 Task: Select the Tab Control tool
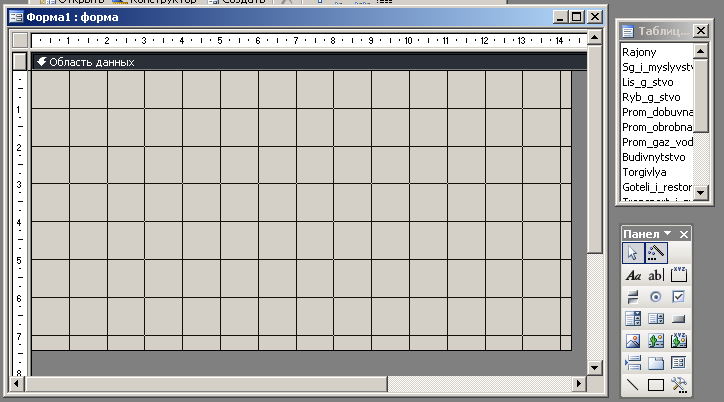656,363
